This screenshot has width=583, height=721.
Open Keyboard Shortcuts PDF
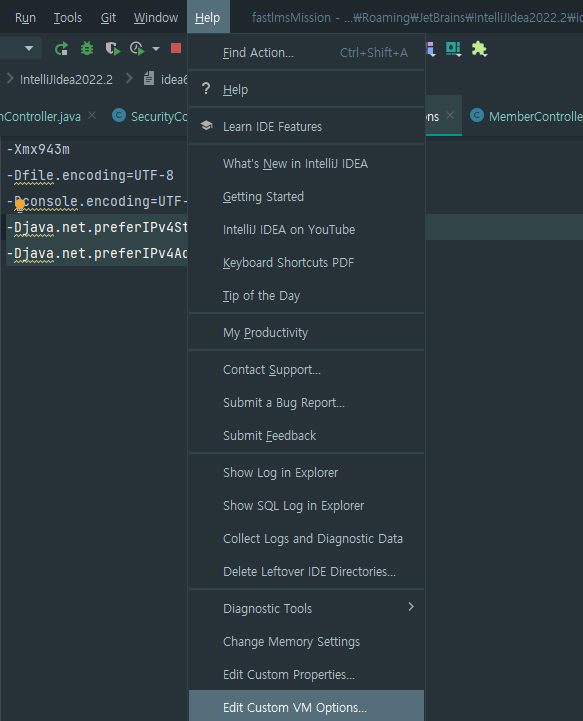tap(306, 263)
